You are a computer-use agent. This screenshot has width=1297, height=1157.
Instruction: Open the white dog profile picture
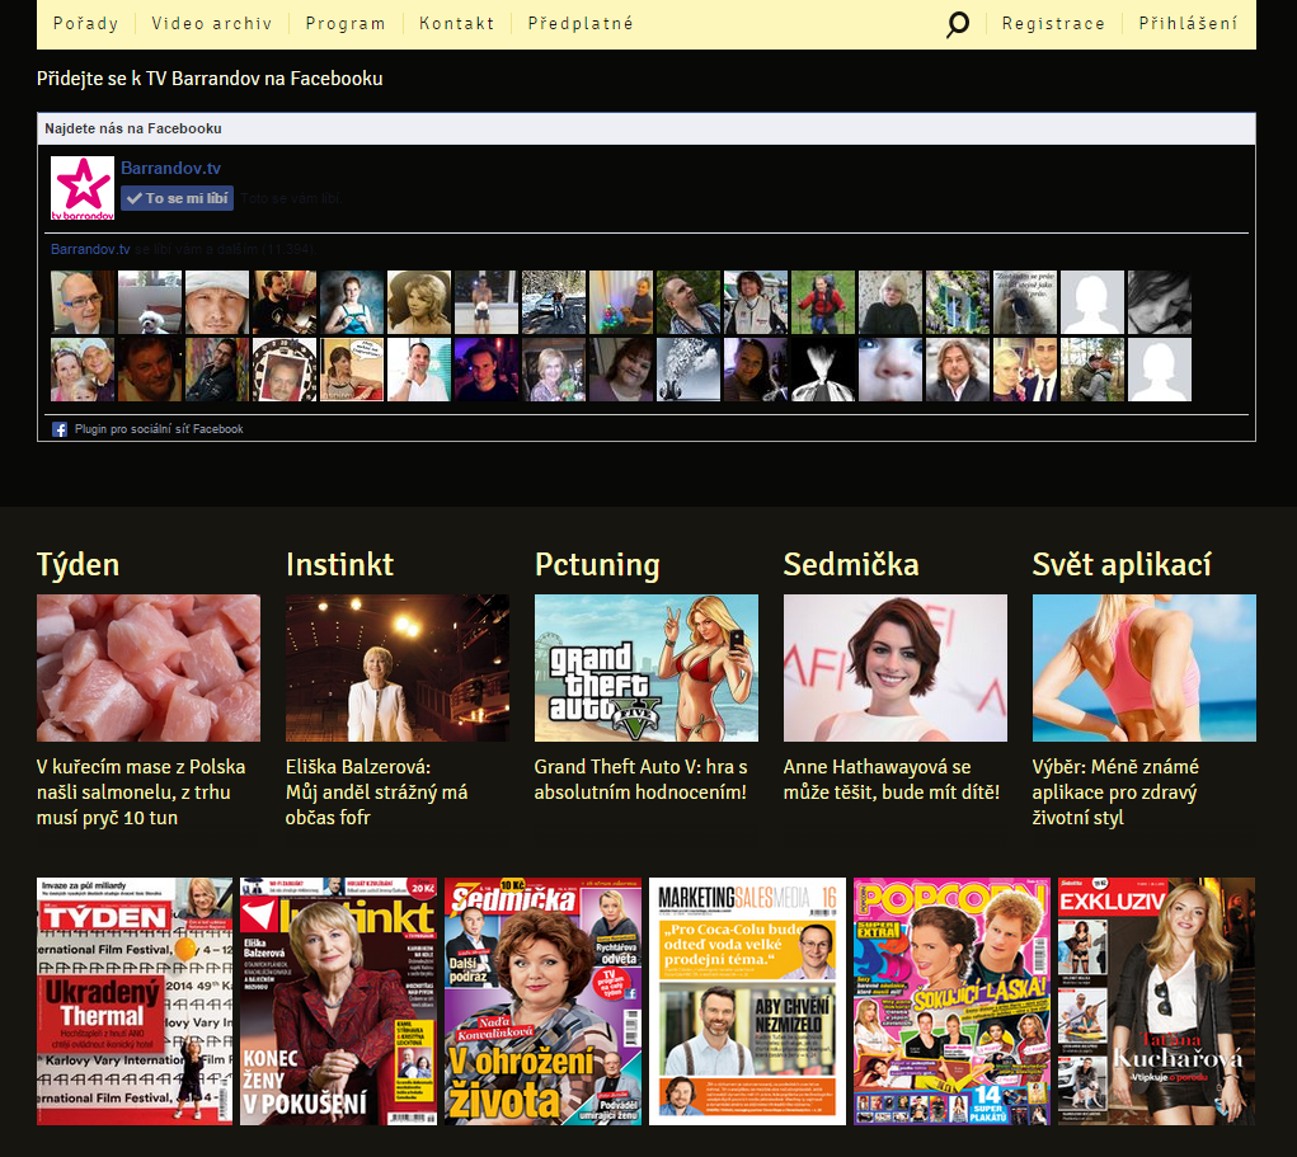150,302
